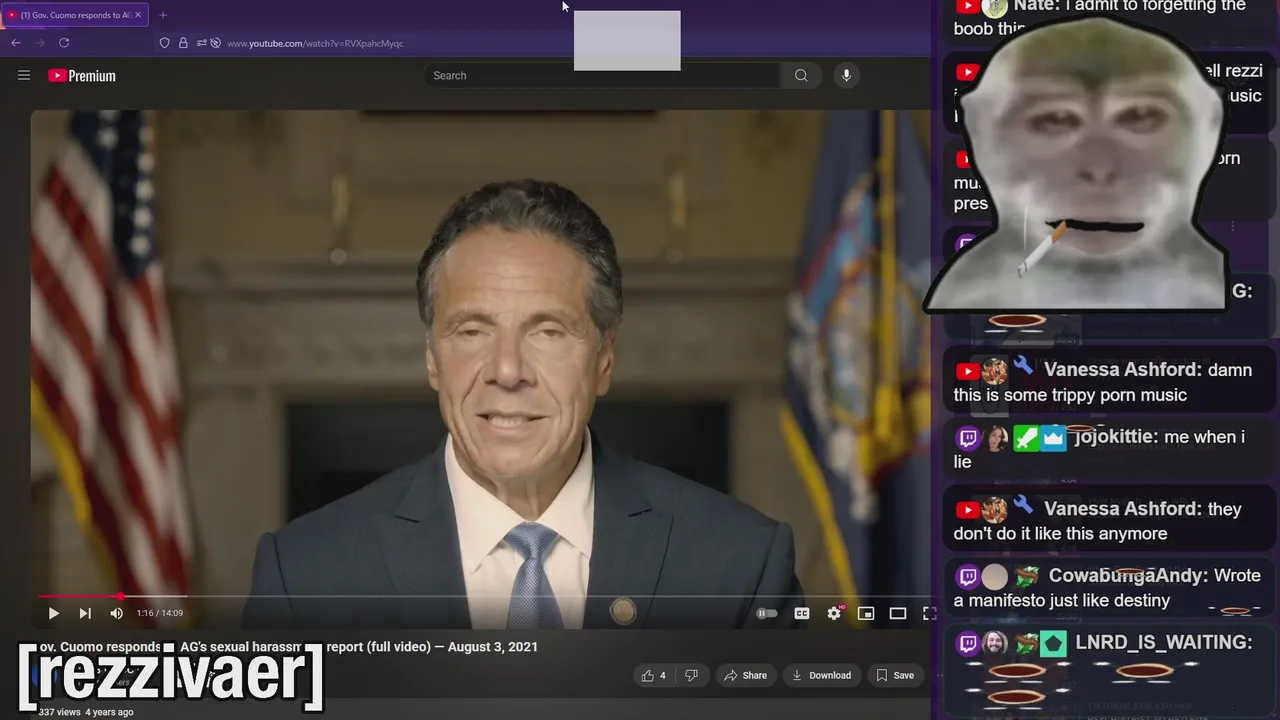Reload the page with refresh icon
Viewport: 1280px width, 720px height.
64,43
